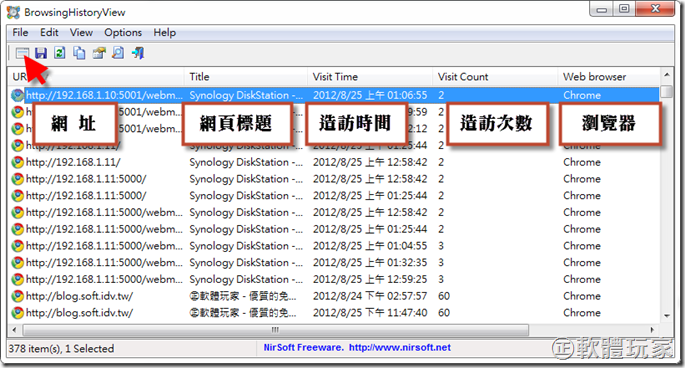Screen dimensions: 685x368
Task: Click the Chrome icon of the http://192.168.1.11/ 12:58:42 row
Action: pyautogui.click(x=17, y=163)
